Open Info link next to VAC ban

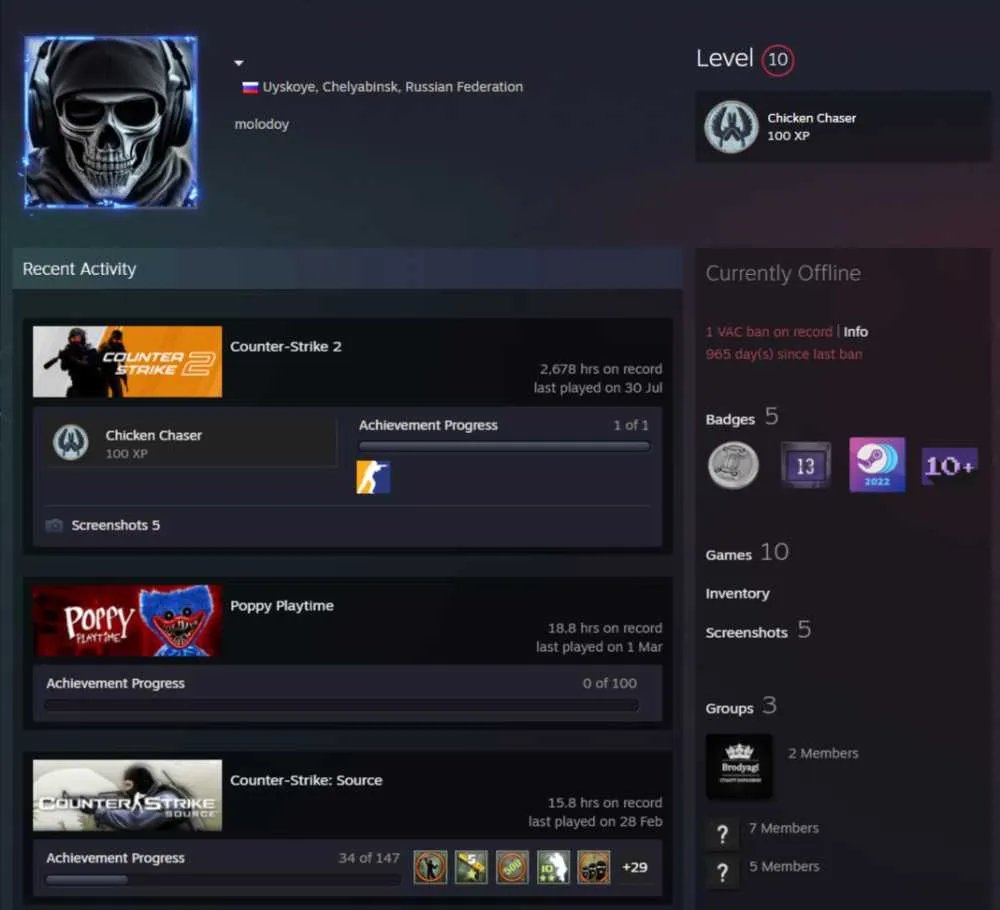pos(856,332)
